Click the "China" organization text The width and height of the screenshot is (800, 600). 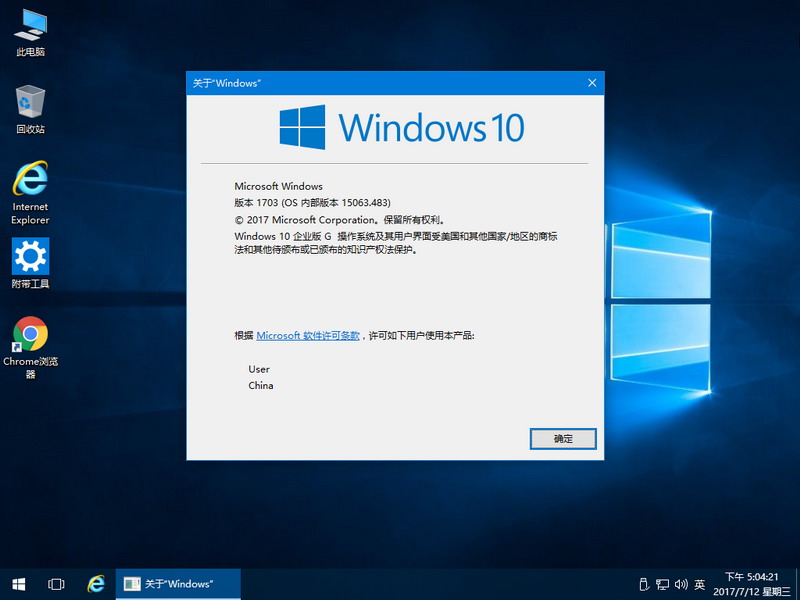click(261, 386)
